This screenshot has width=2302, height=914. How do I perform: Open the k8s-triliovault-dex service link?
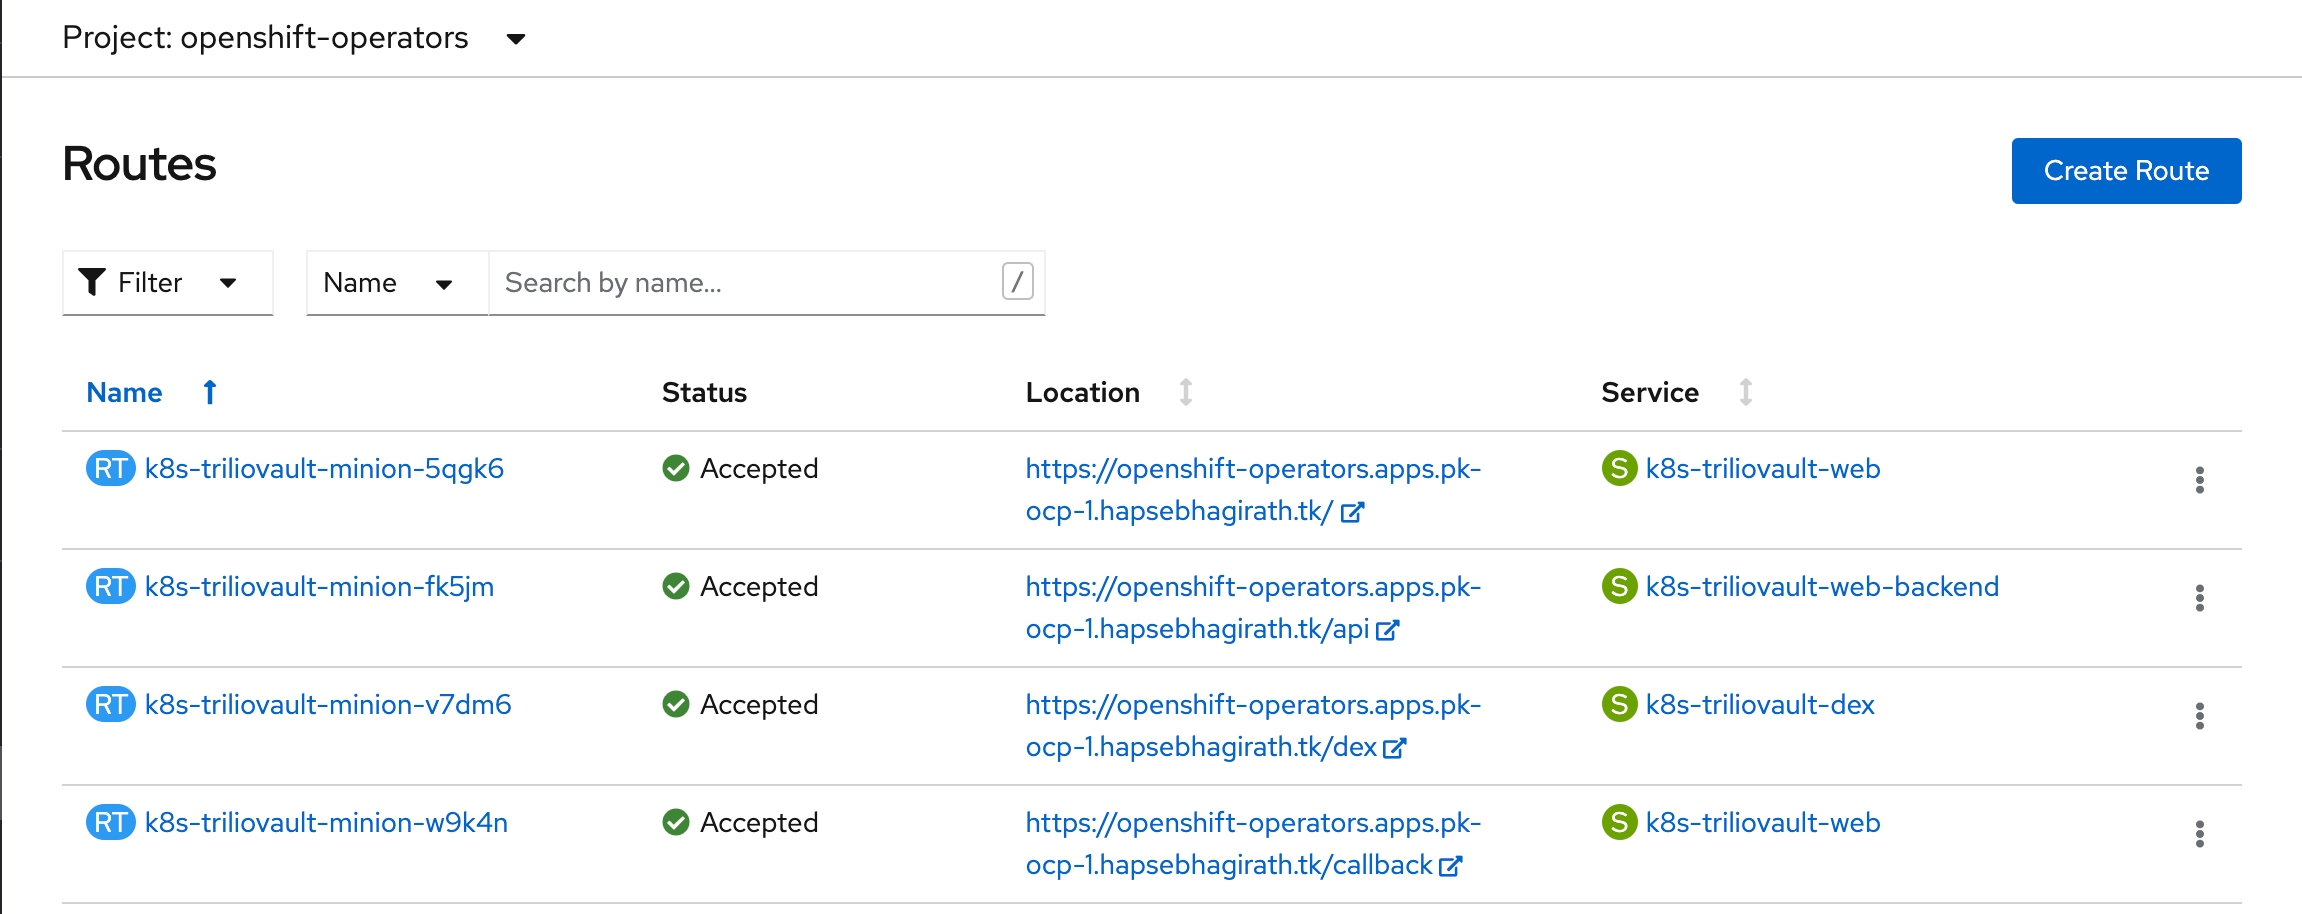(x=1759, y=704)
